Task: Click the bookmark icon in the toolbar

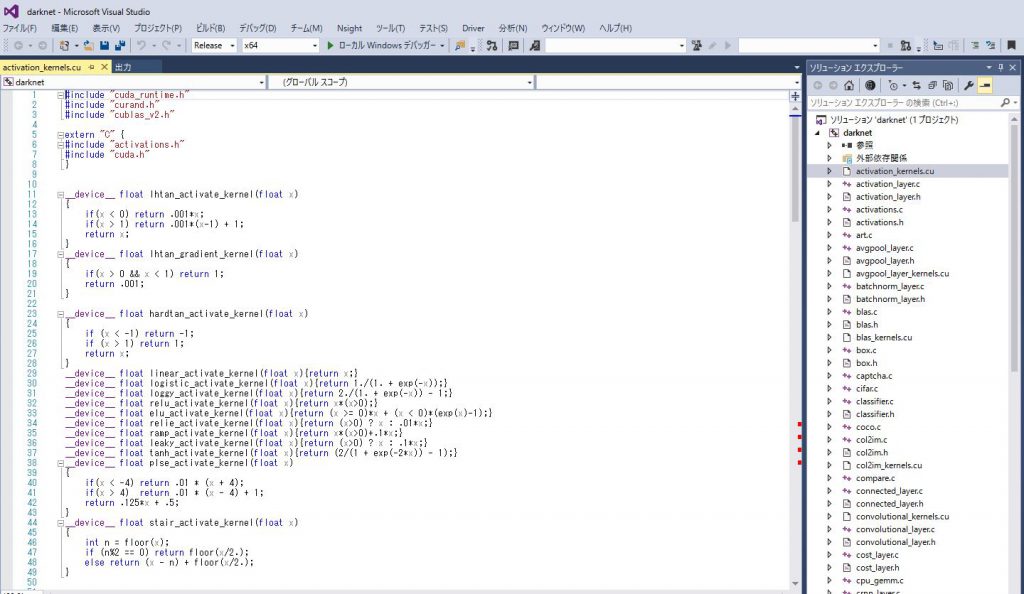Action: tap(535, 46)
